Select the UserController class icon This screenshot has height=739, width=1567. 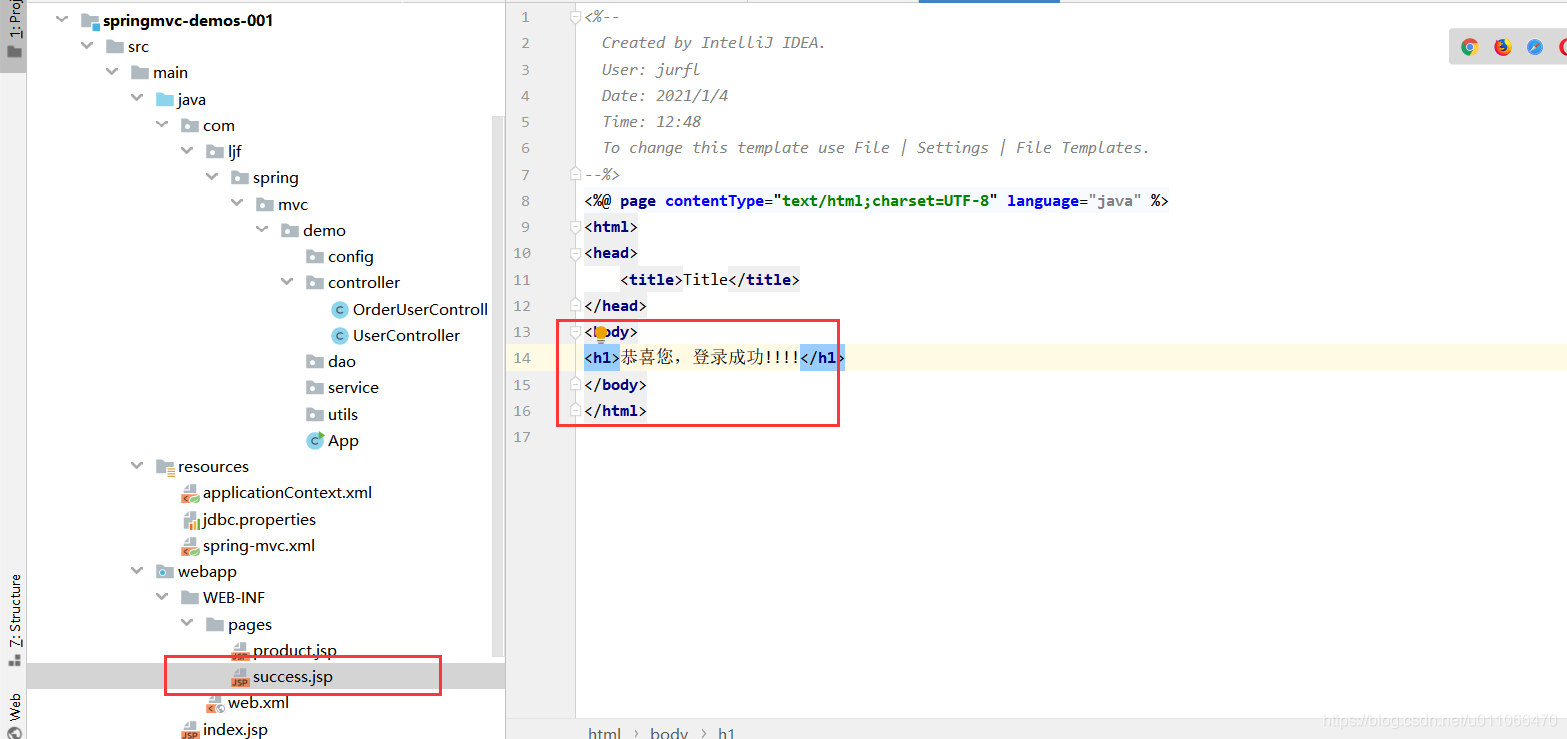pyautogui.click(x=340, y=335)
